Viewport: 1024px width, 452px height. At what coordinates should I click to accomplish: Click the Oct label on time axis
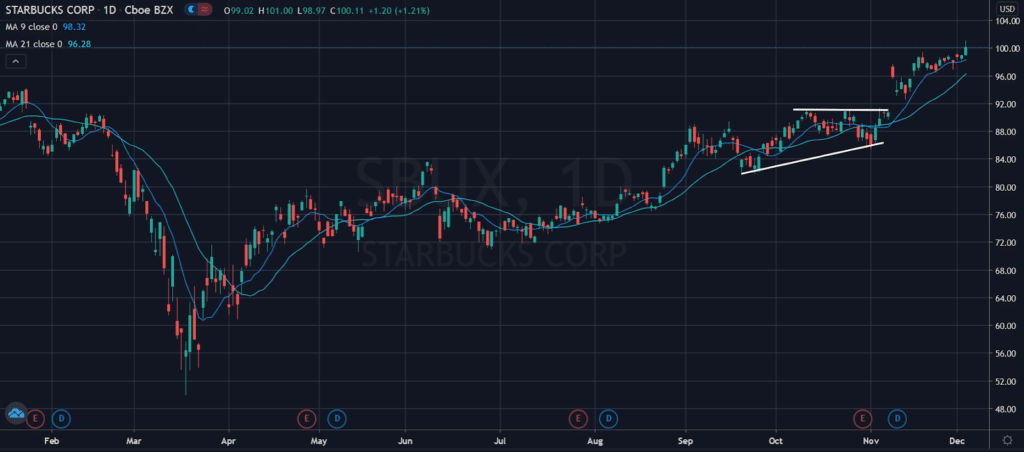coord(776,440)
